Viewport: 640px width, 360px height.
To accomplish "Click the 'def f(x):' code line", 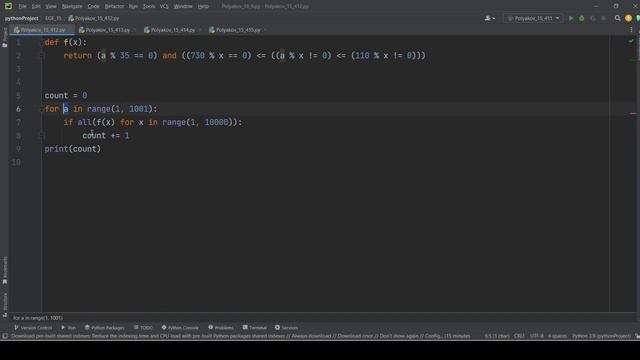I will click(x=66, y=42).
